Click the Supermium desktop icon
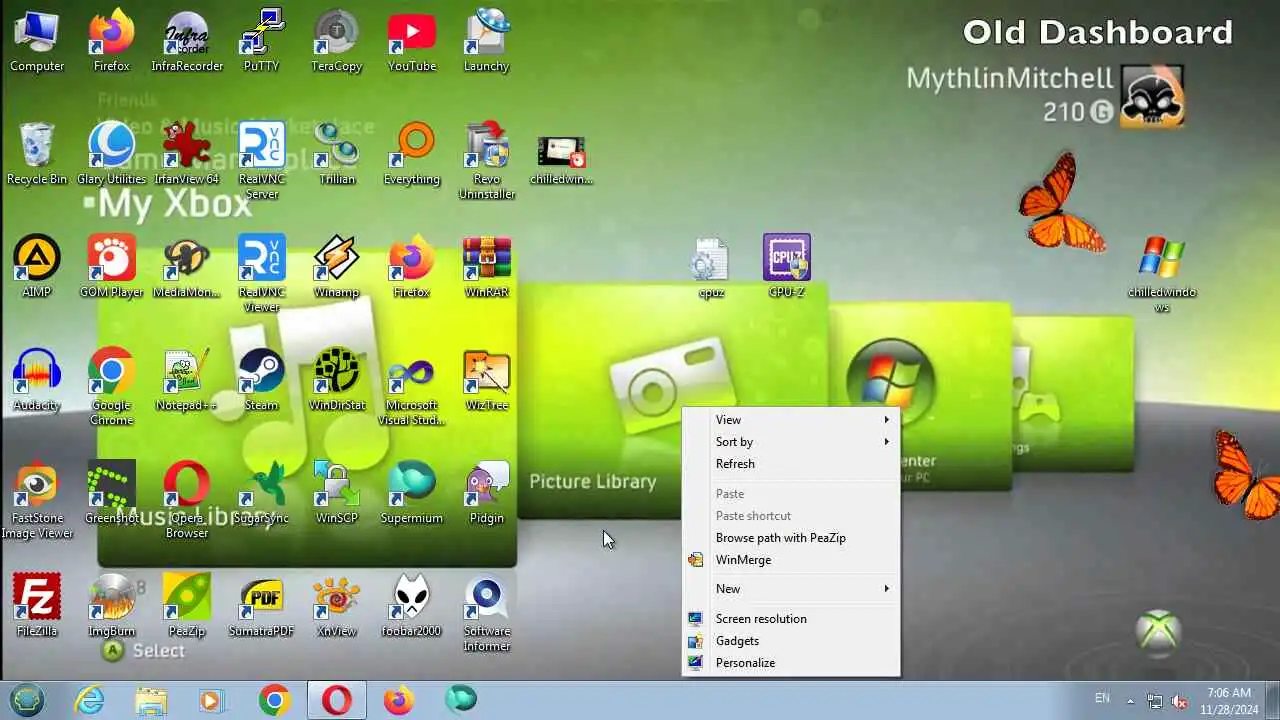The height and width of the screenshot is (720, 1280). [412, 493]
